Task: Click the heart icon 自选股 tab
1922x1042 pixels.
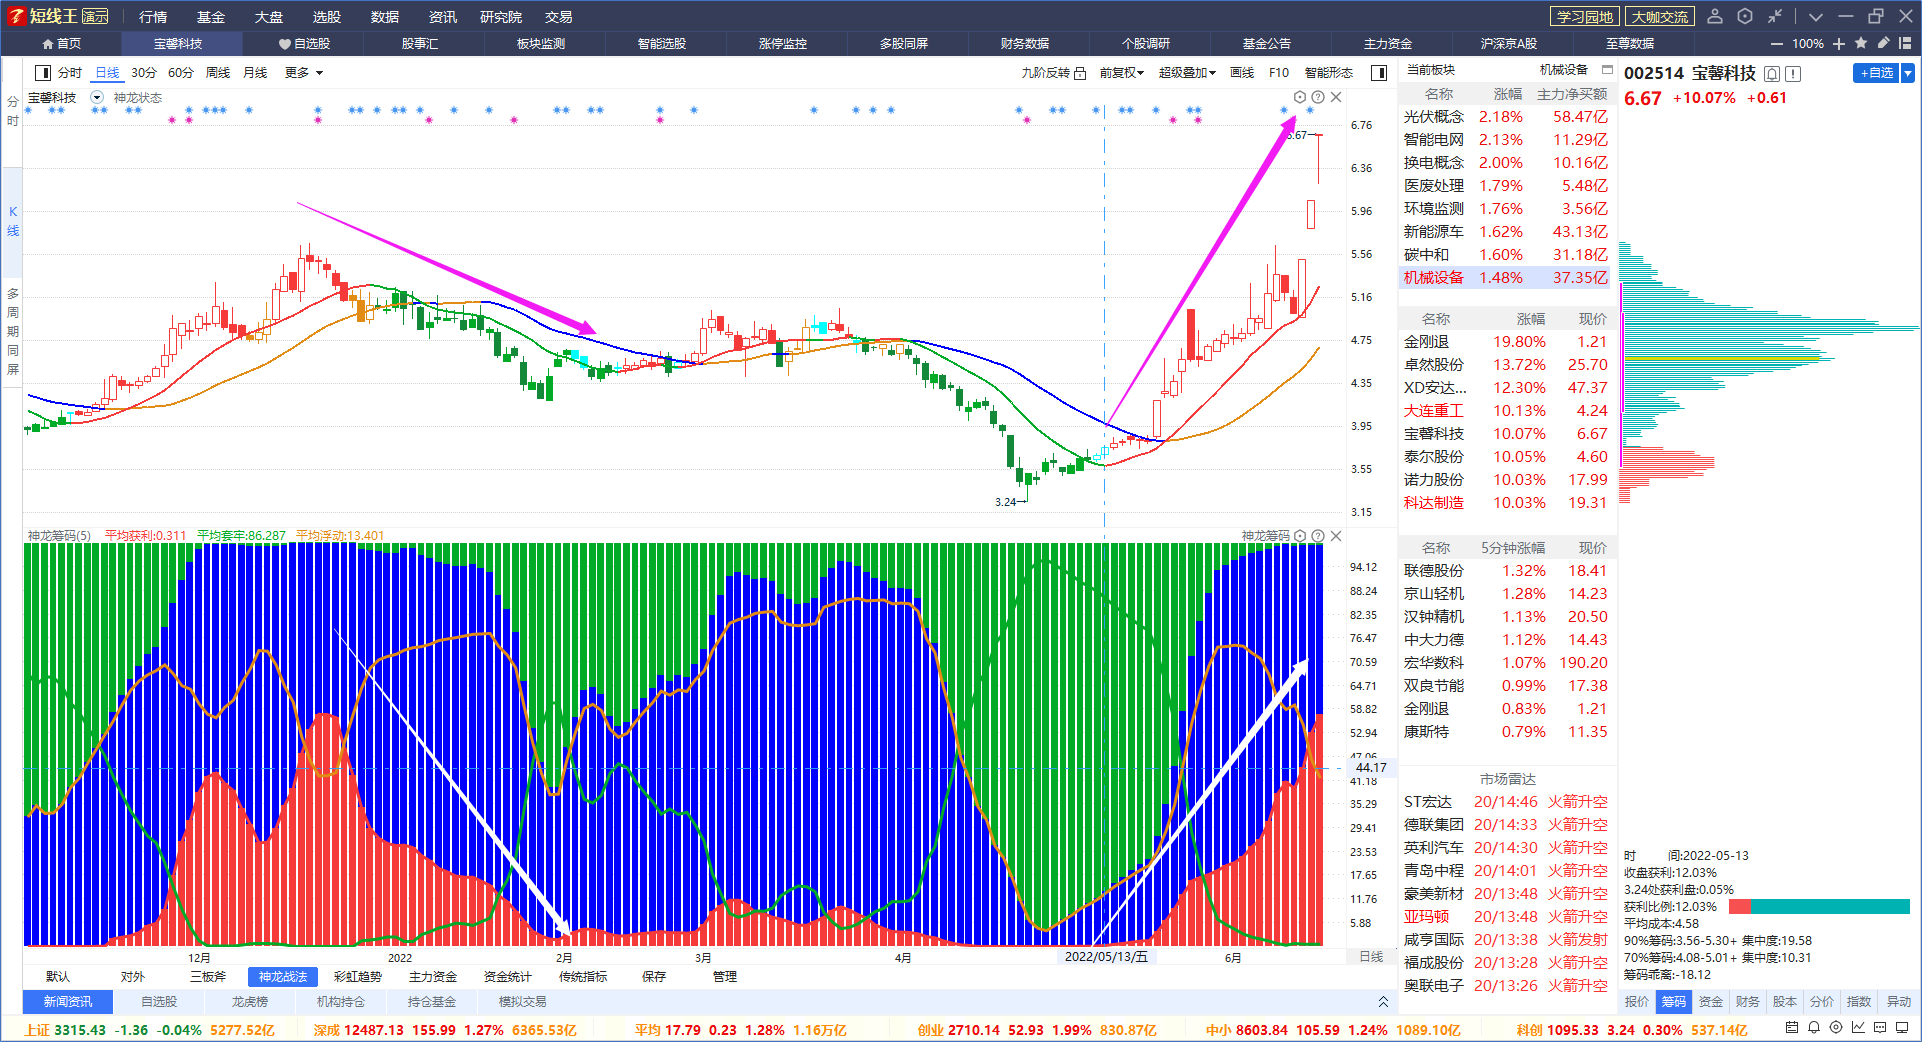Action: pyautogui.click(x=304, y=44)
